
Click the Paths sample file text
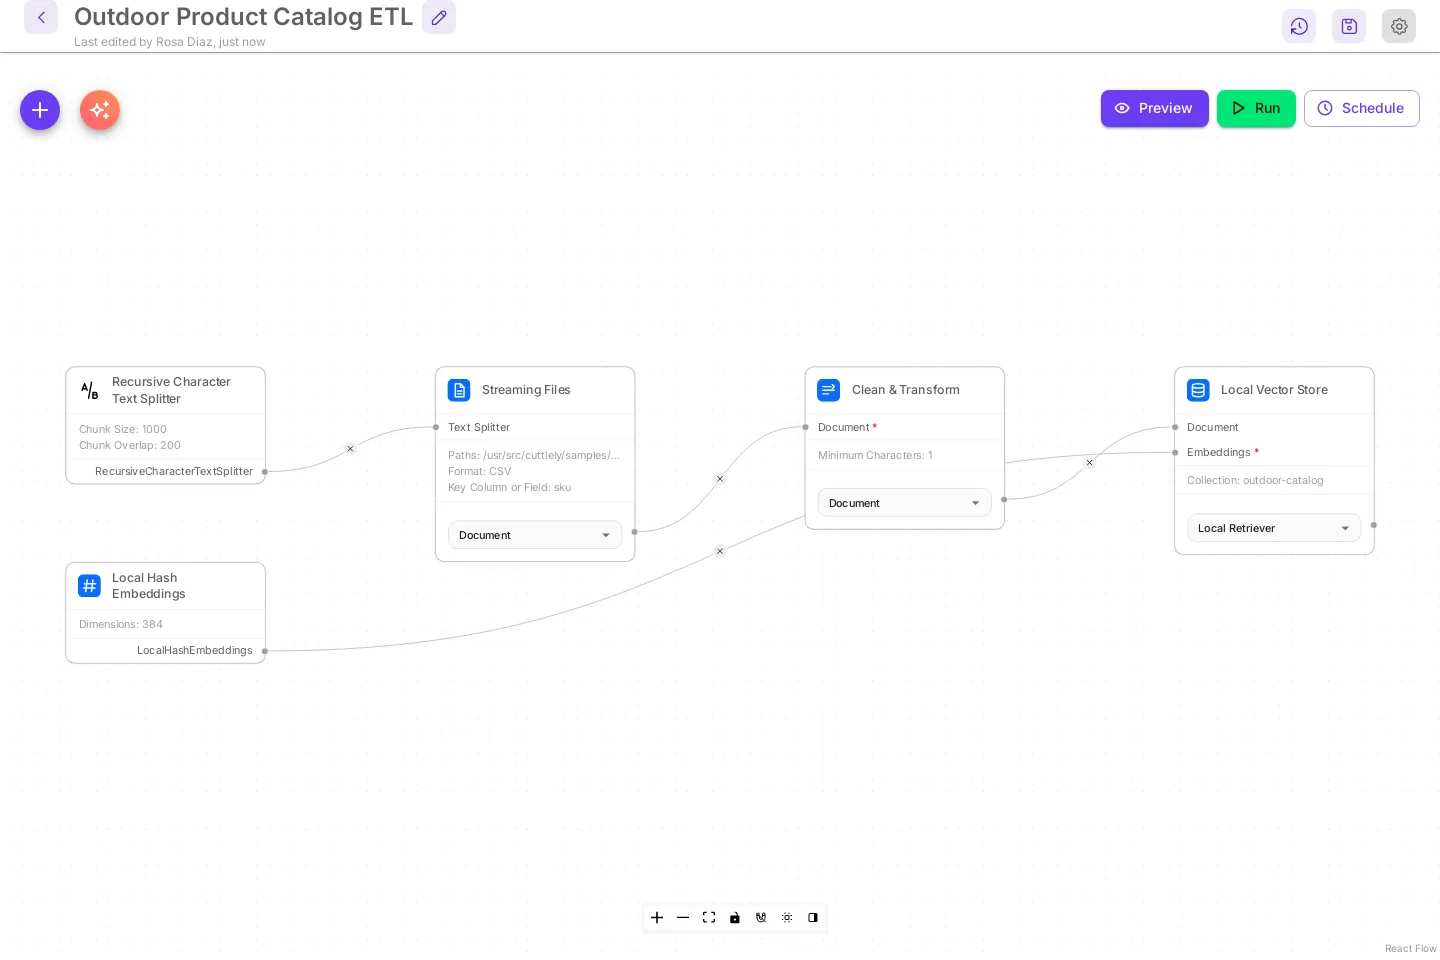(x=534, y=455)
